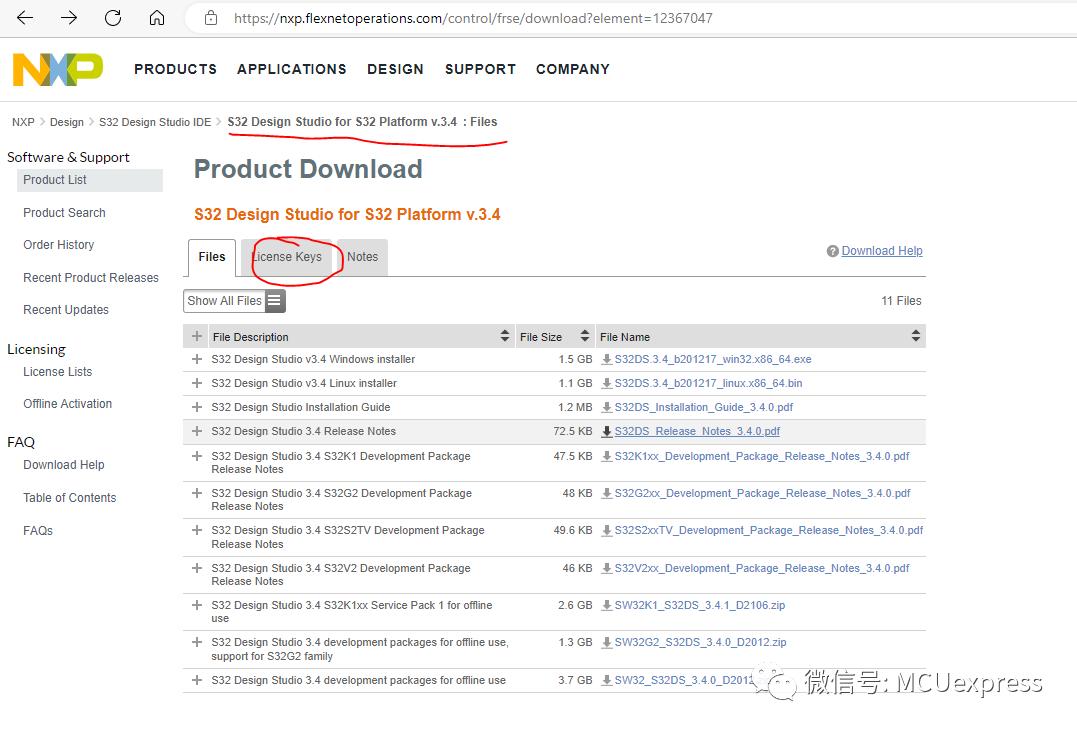
Task: Go forward with the browser forward arrow
Action: click(69, 18)
